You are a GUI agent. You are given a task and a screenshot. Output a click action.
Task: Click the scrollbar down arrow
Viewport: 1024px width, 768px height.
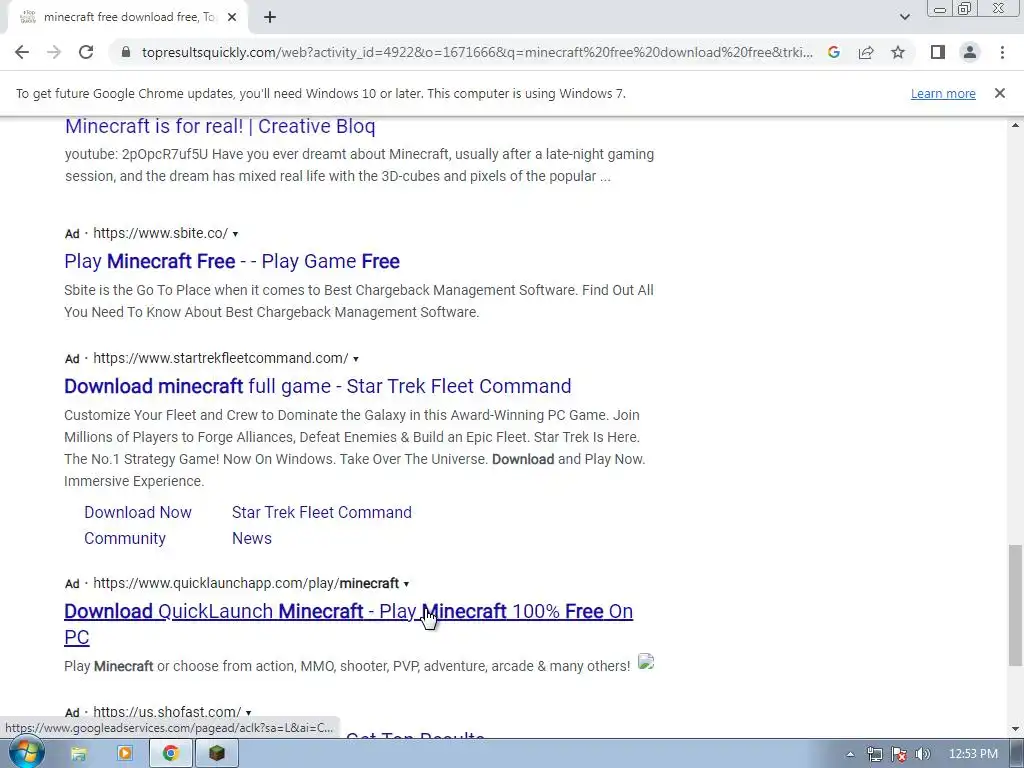pyautogui.click(x=1015, y=729)
